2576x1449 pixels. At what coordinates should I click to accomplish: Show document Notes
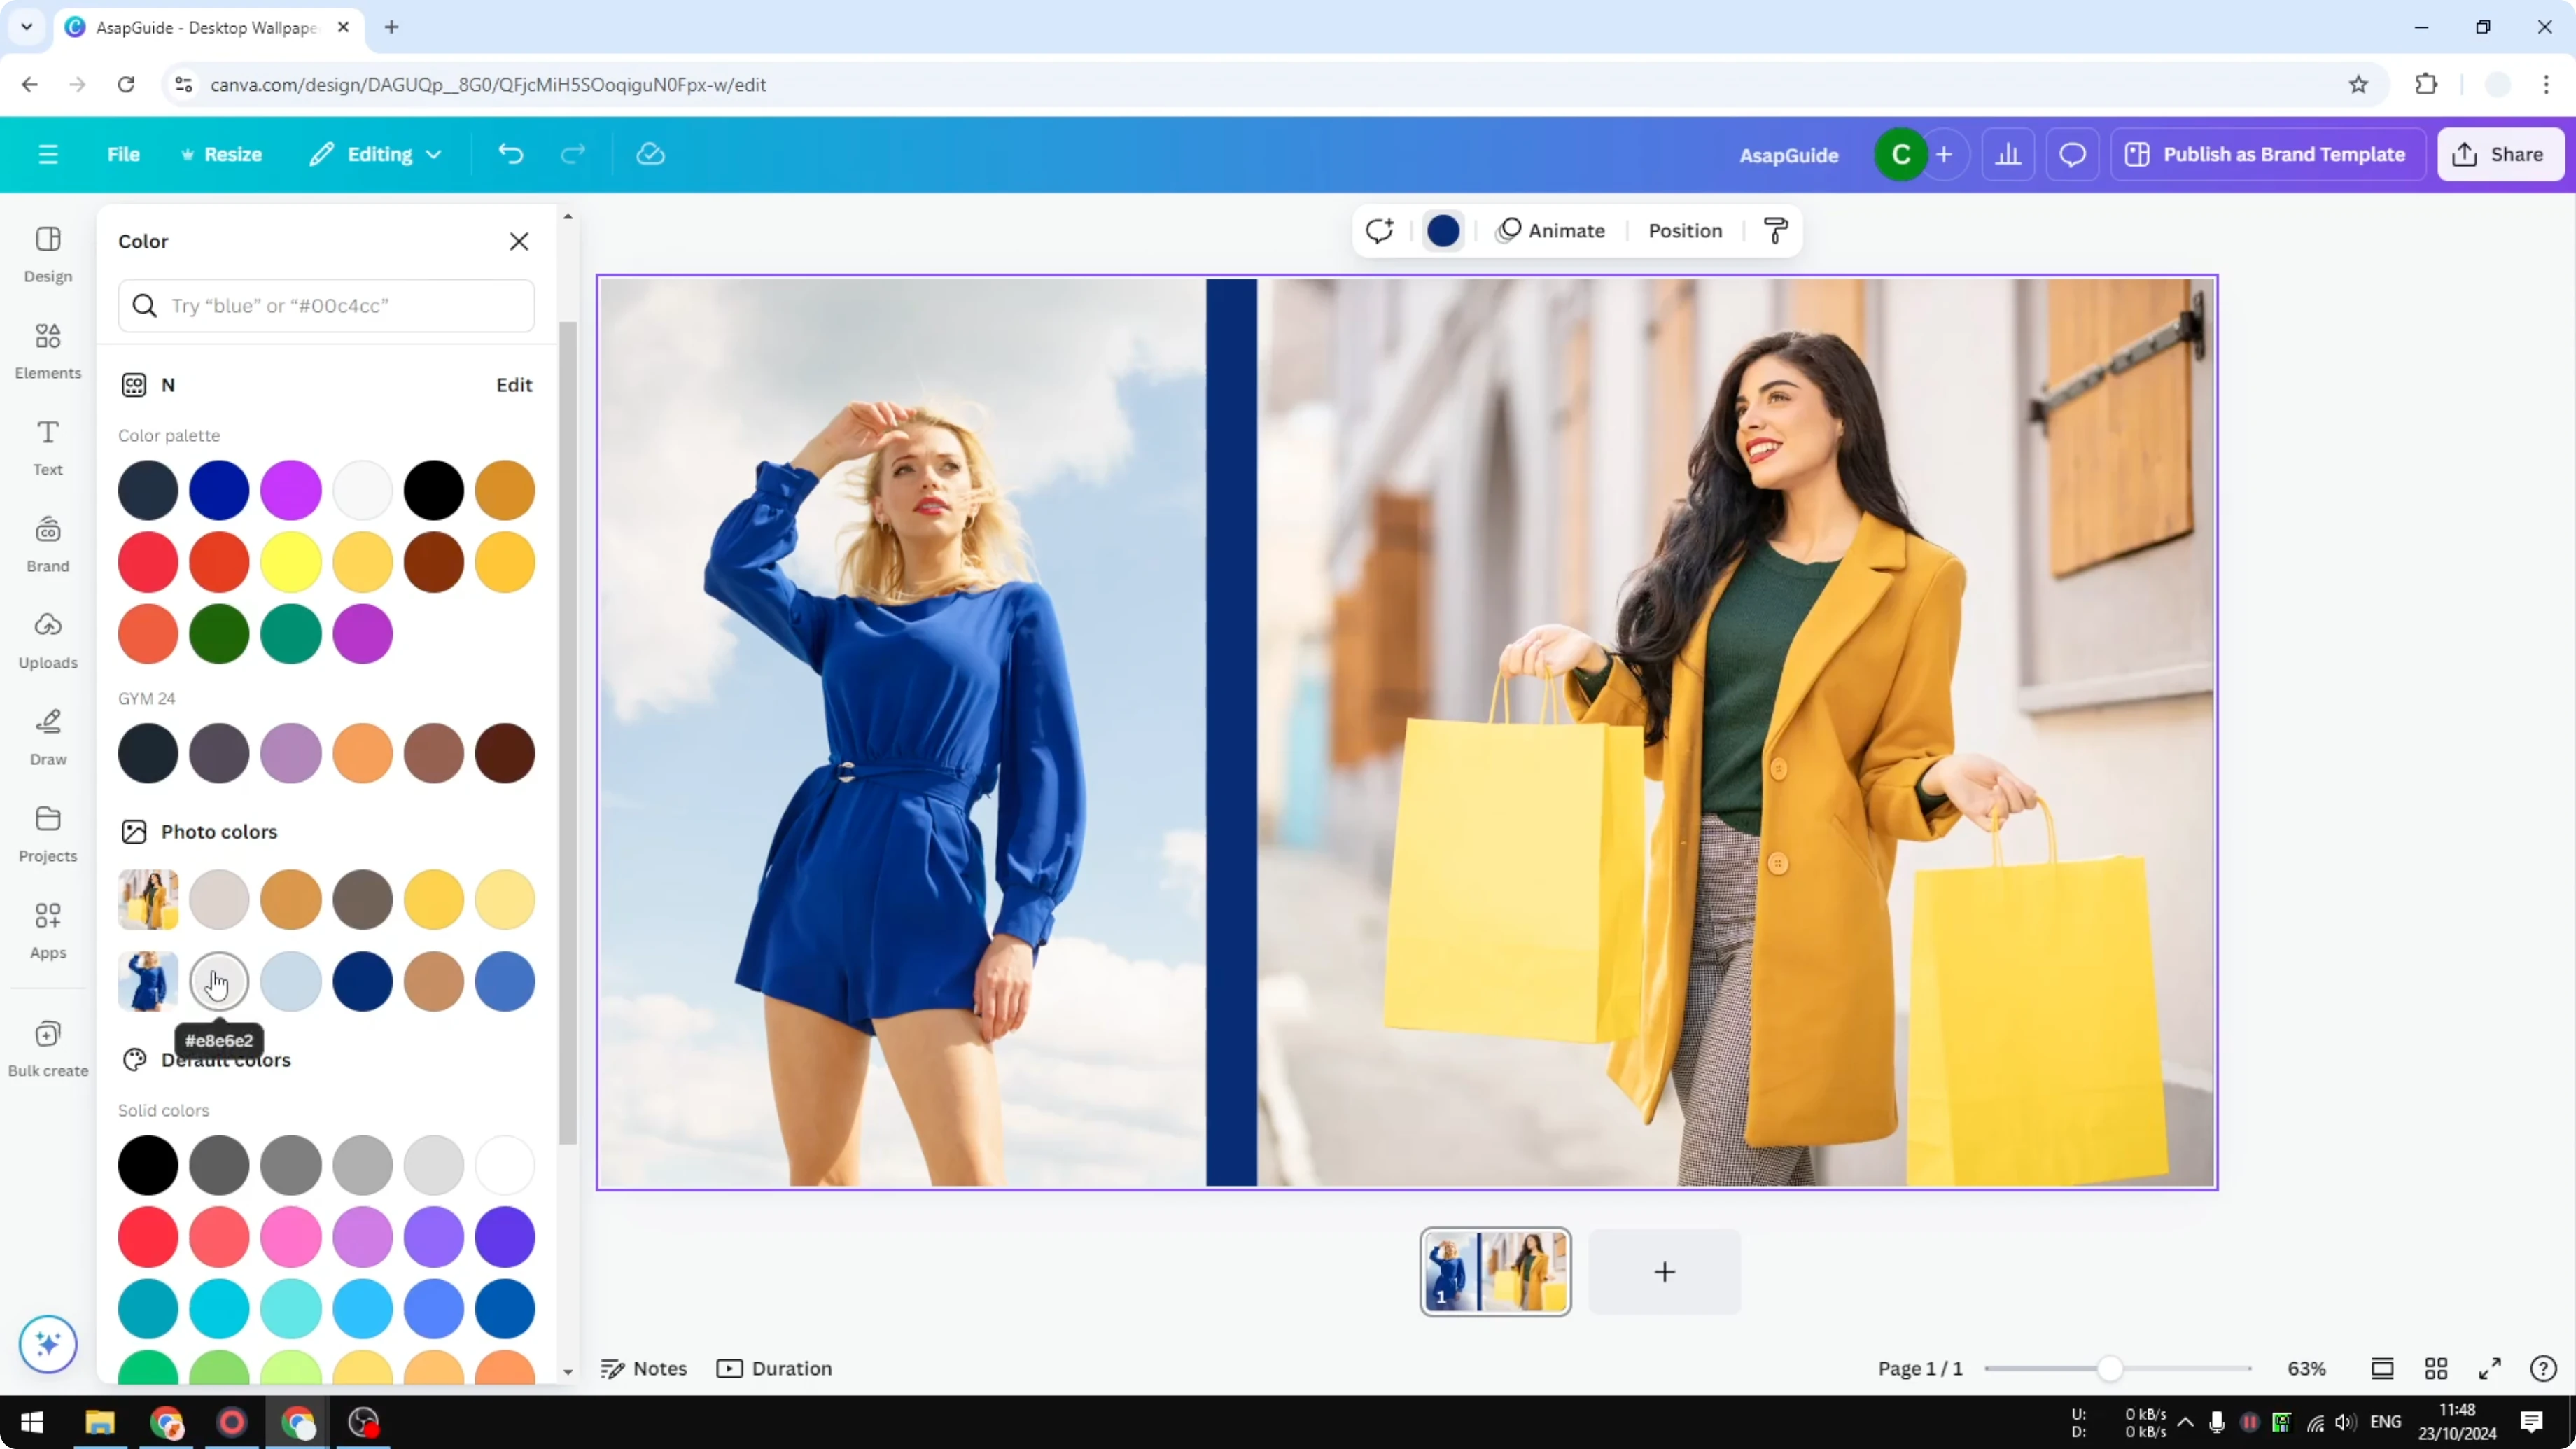coord(645,1368)
